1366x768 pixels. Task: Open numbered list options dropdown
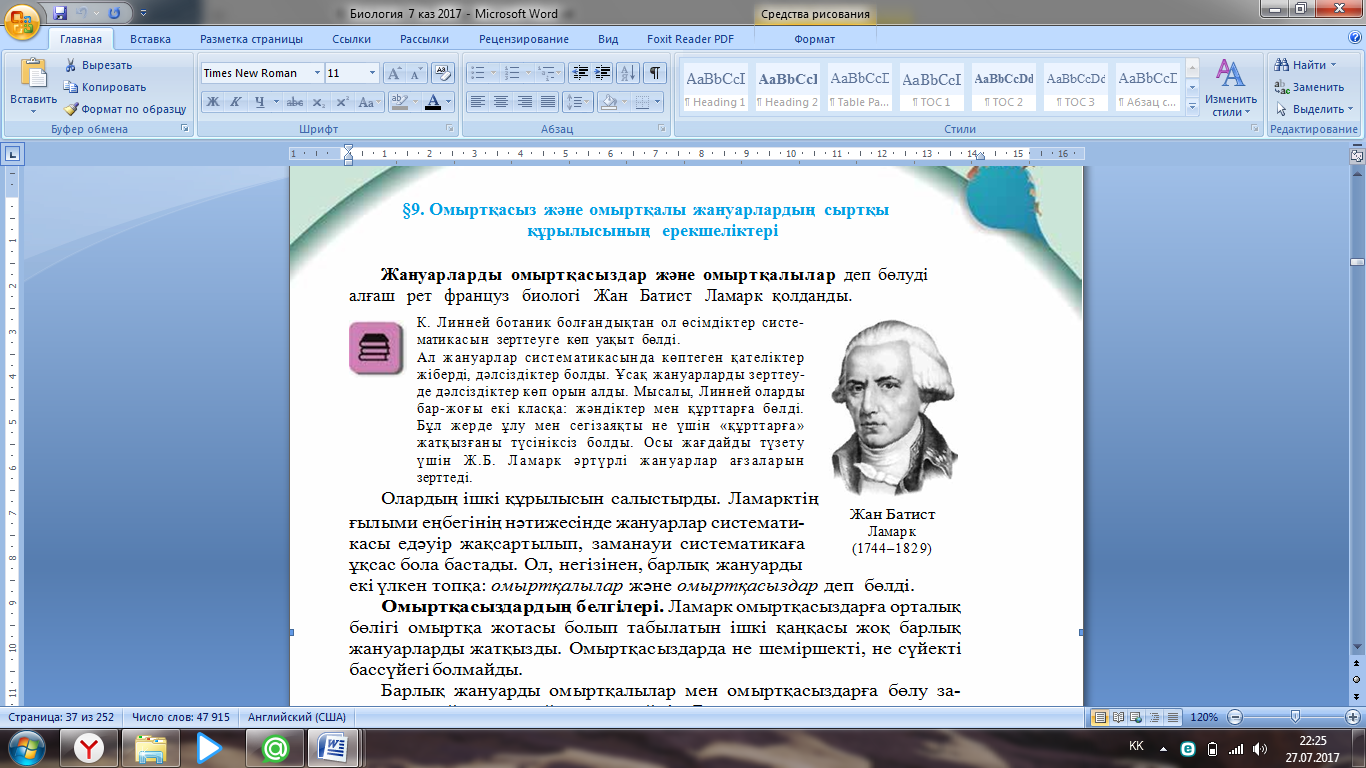click(x=525, y=73)
